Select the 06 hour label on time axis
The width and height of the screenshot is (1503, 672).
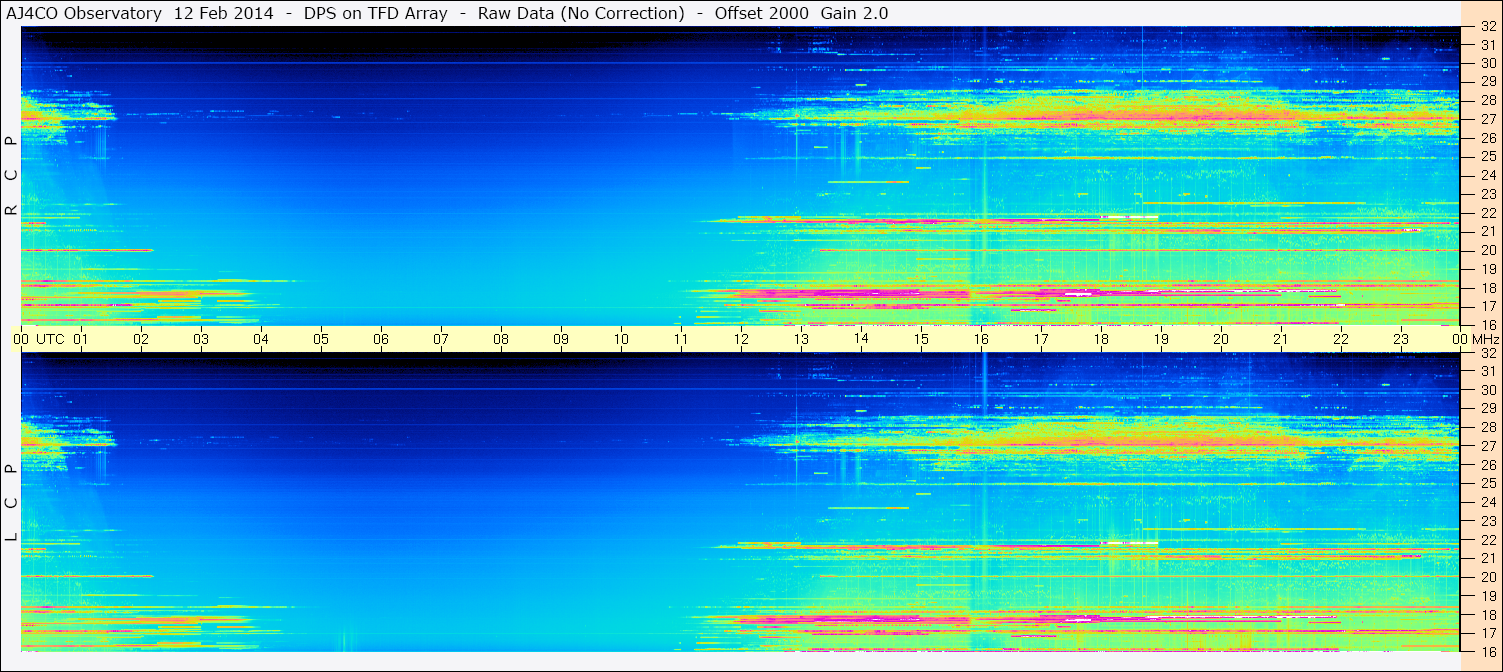click(x=381, y=339)
